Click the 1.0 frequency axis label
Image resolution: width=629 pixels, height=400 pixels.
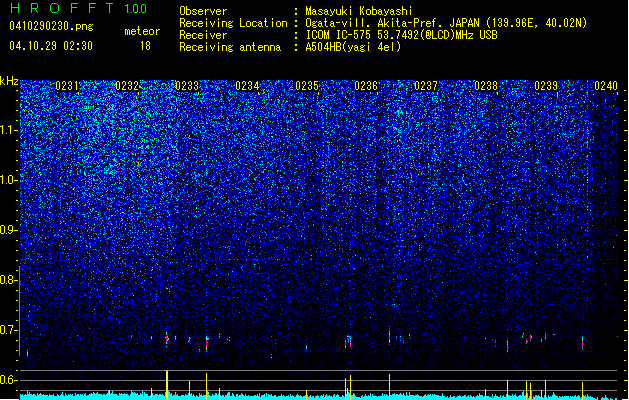(9, 180)
